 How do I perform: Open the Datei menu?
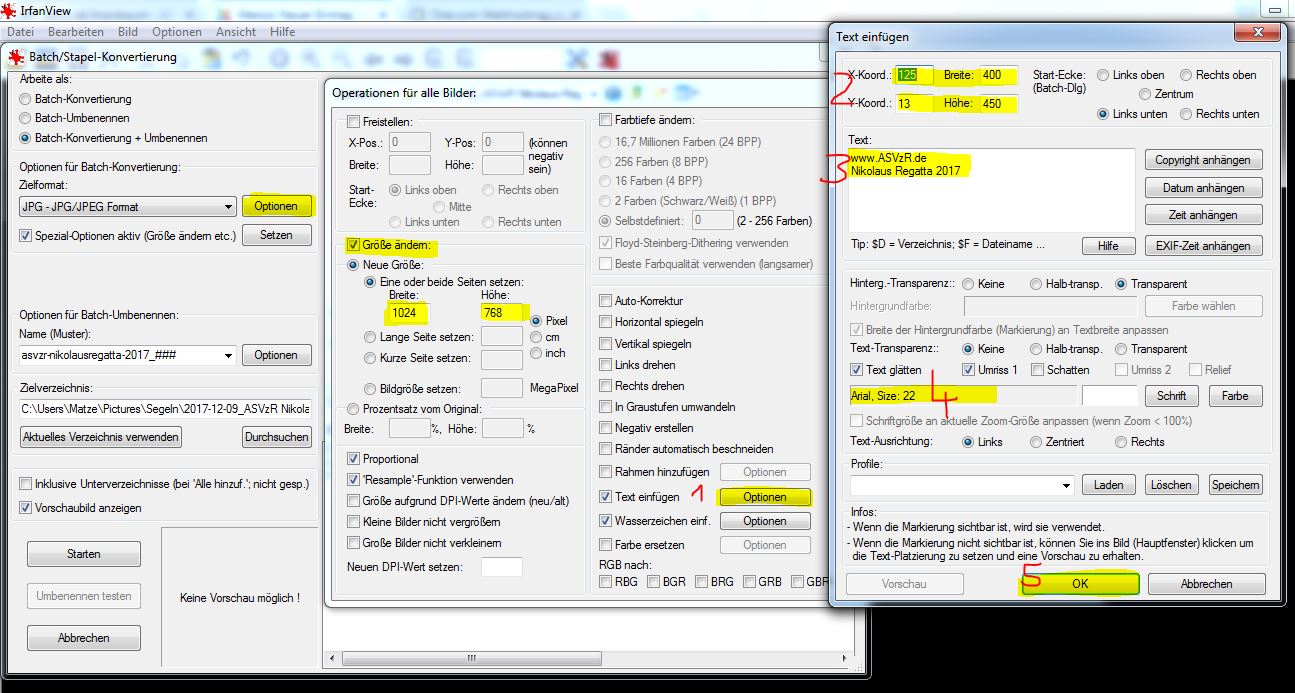[x=20, y=32]
